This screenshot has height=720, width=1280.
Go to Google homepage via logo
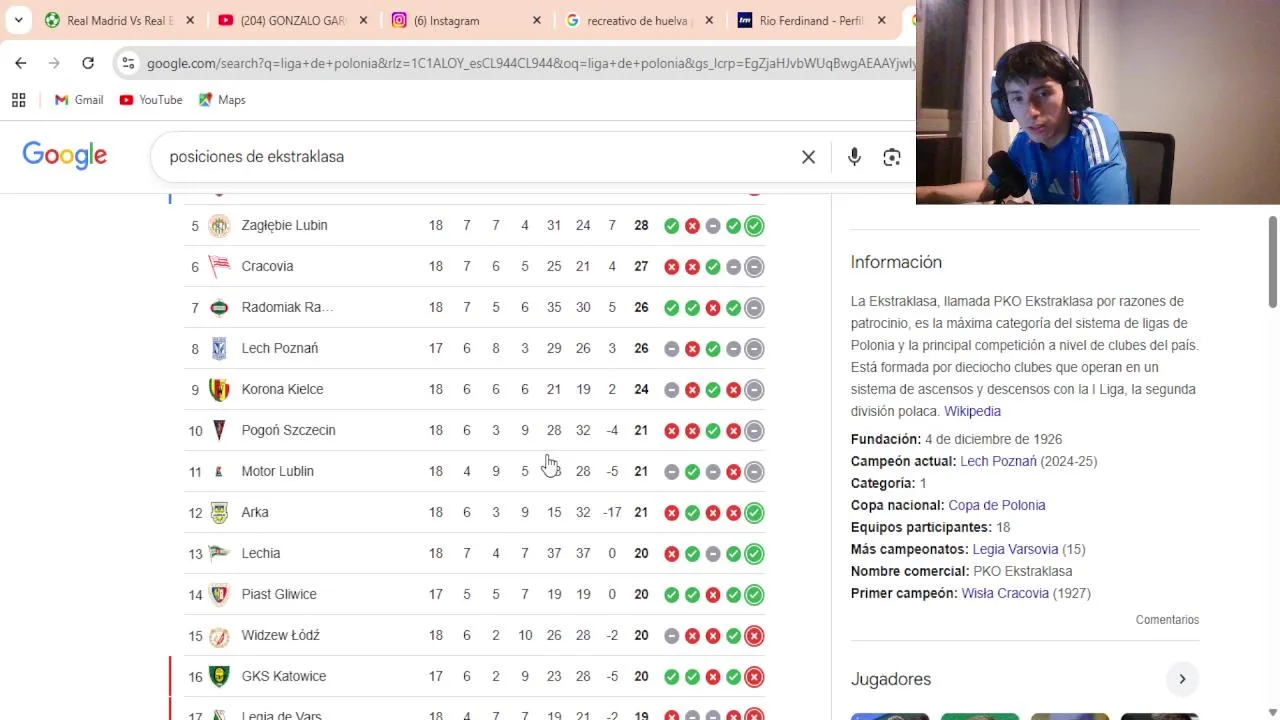tap(65, 156)
